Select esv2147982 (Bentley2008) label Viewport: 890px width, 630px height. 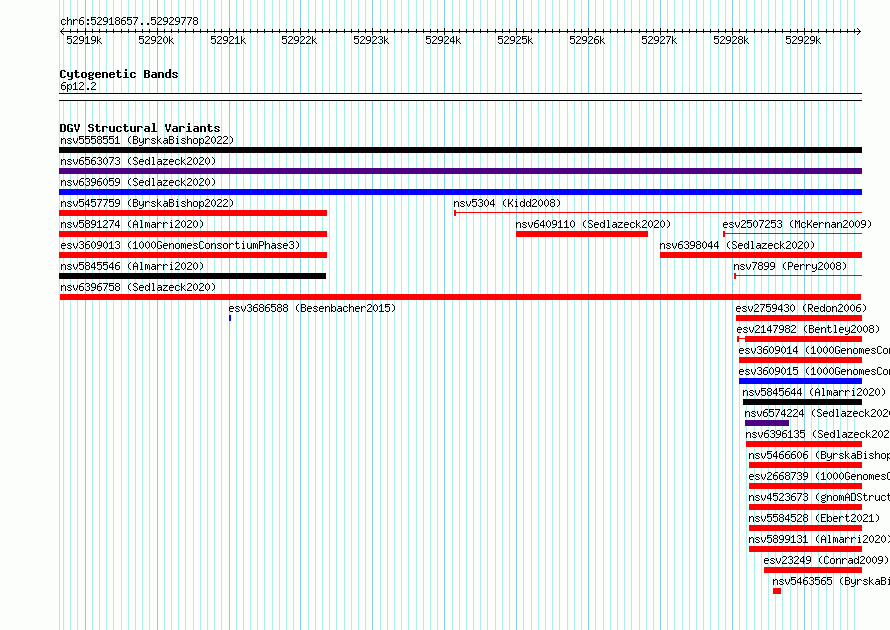pos(808,329)
